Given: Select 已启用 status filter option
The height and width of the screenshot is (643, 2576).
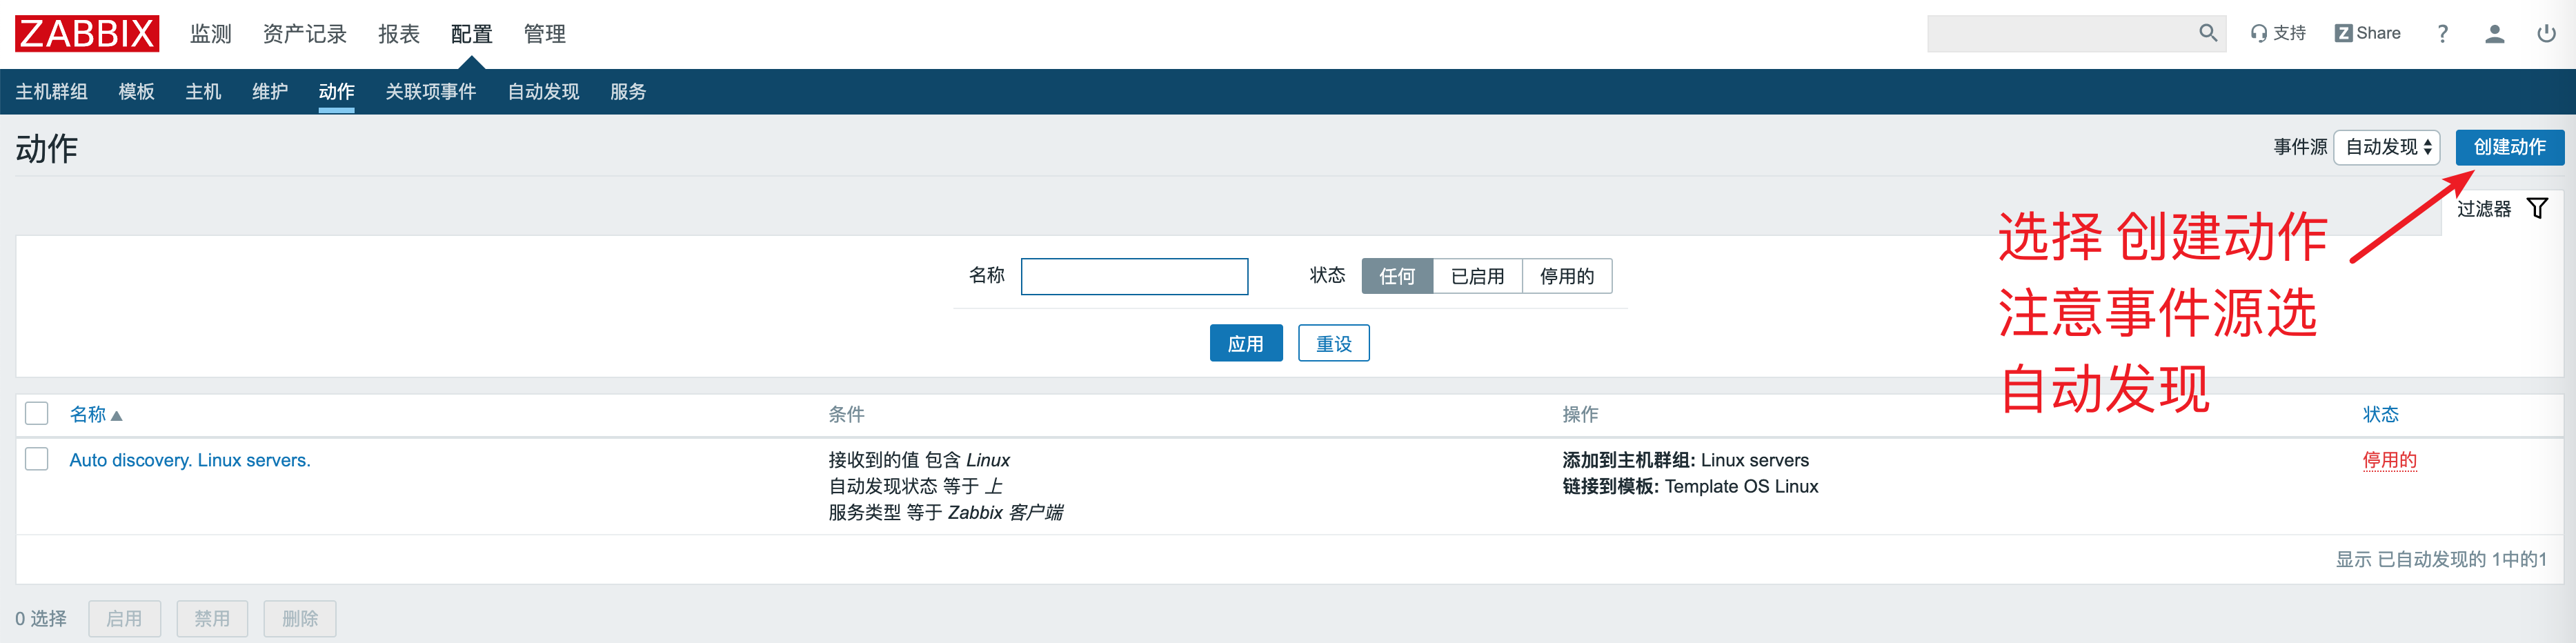Looking at the screenshot, I should pyautogui.click(x=1477, y=276).
